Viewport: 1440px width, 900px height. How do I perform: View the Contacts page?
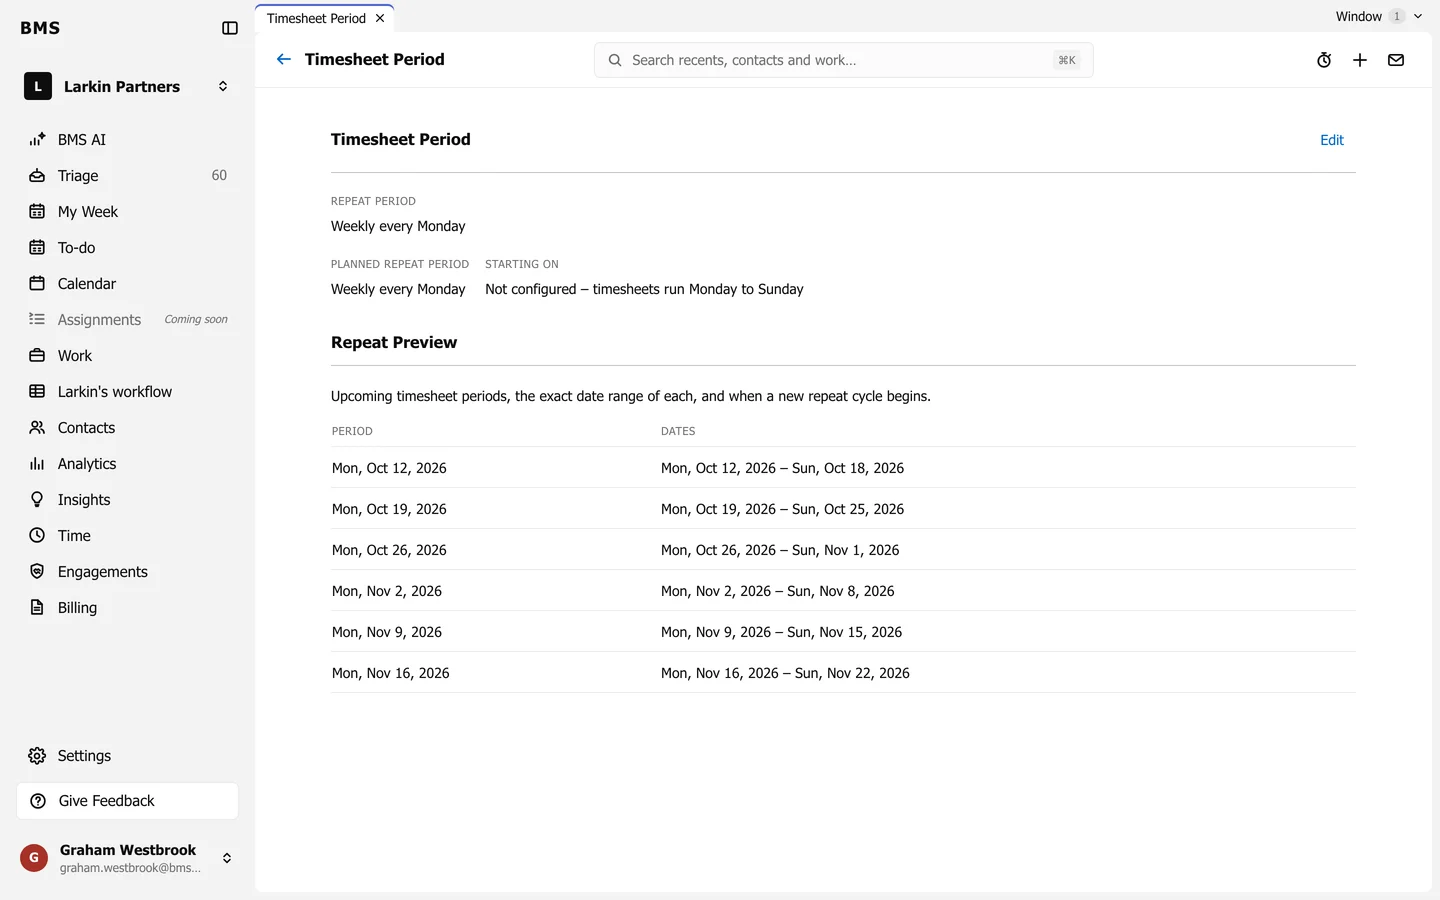[x=128, y=428]
